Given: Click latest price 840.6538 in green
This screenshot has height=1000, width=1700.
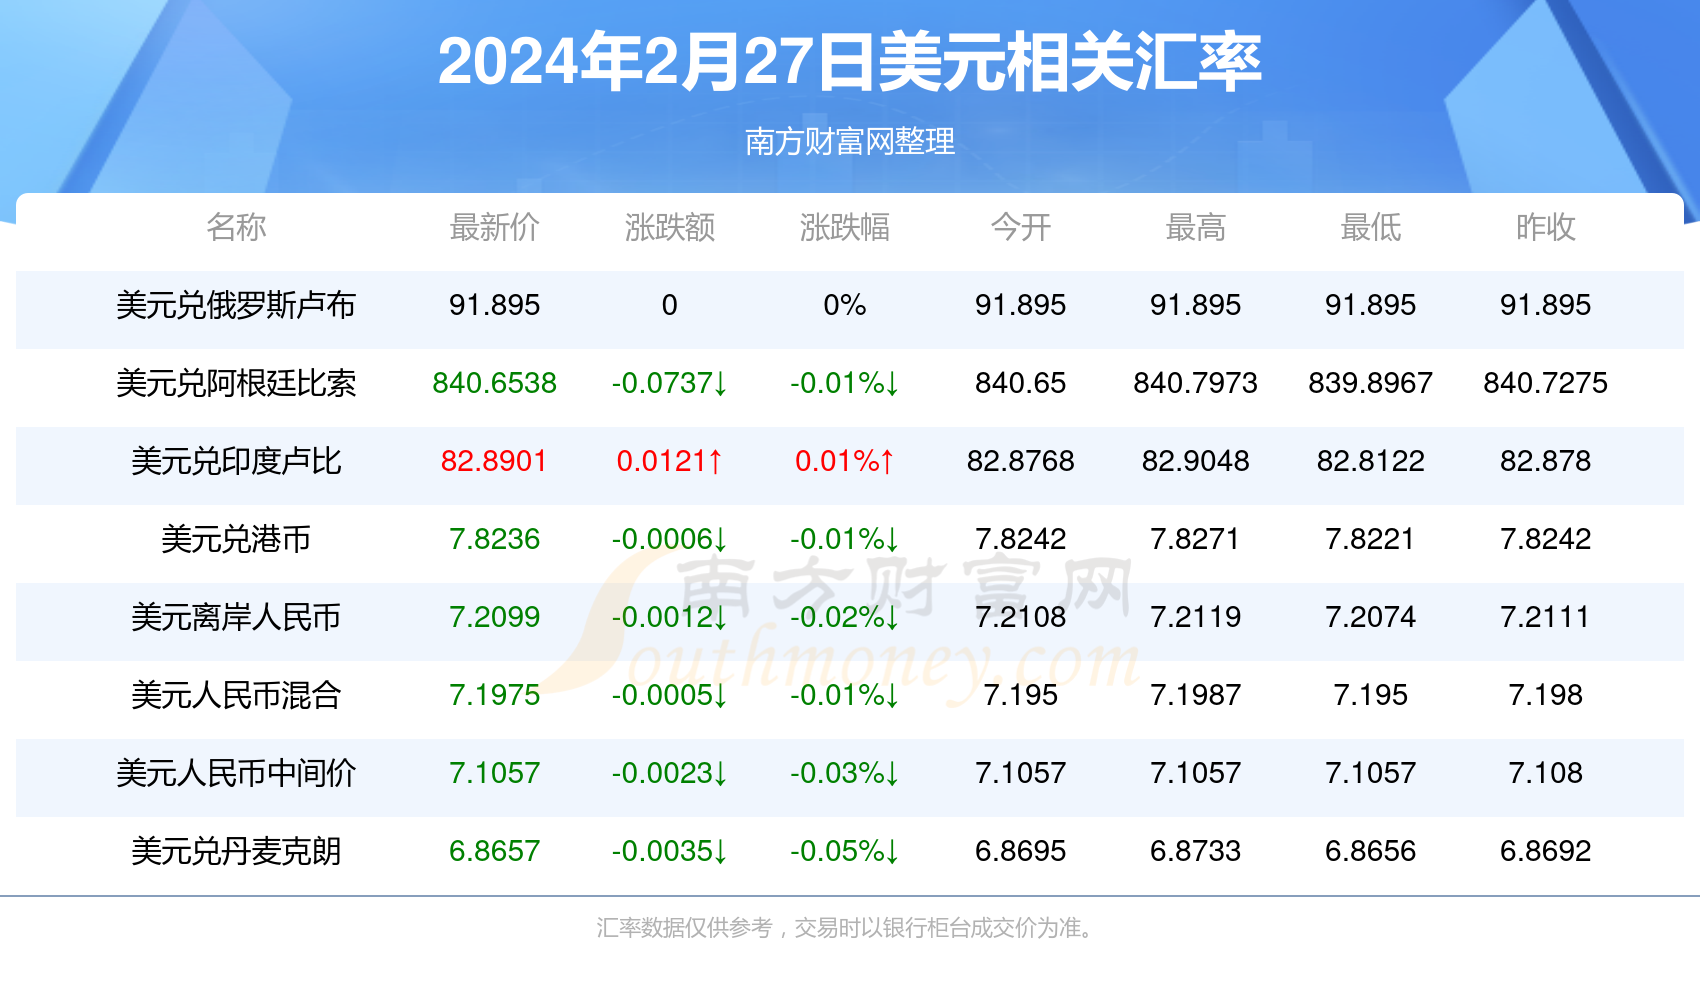Looking at the screenshot, I should click(494, 383).
